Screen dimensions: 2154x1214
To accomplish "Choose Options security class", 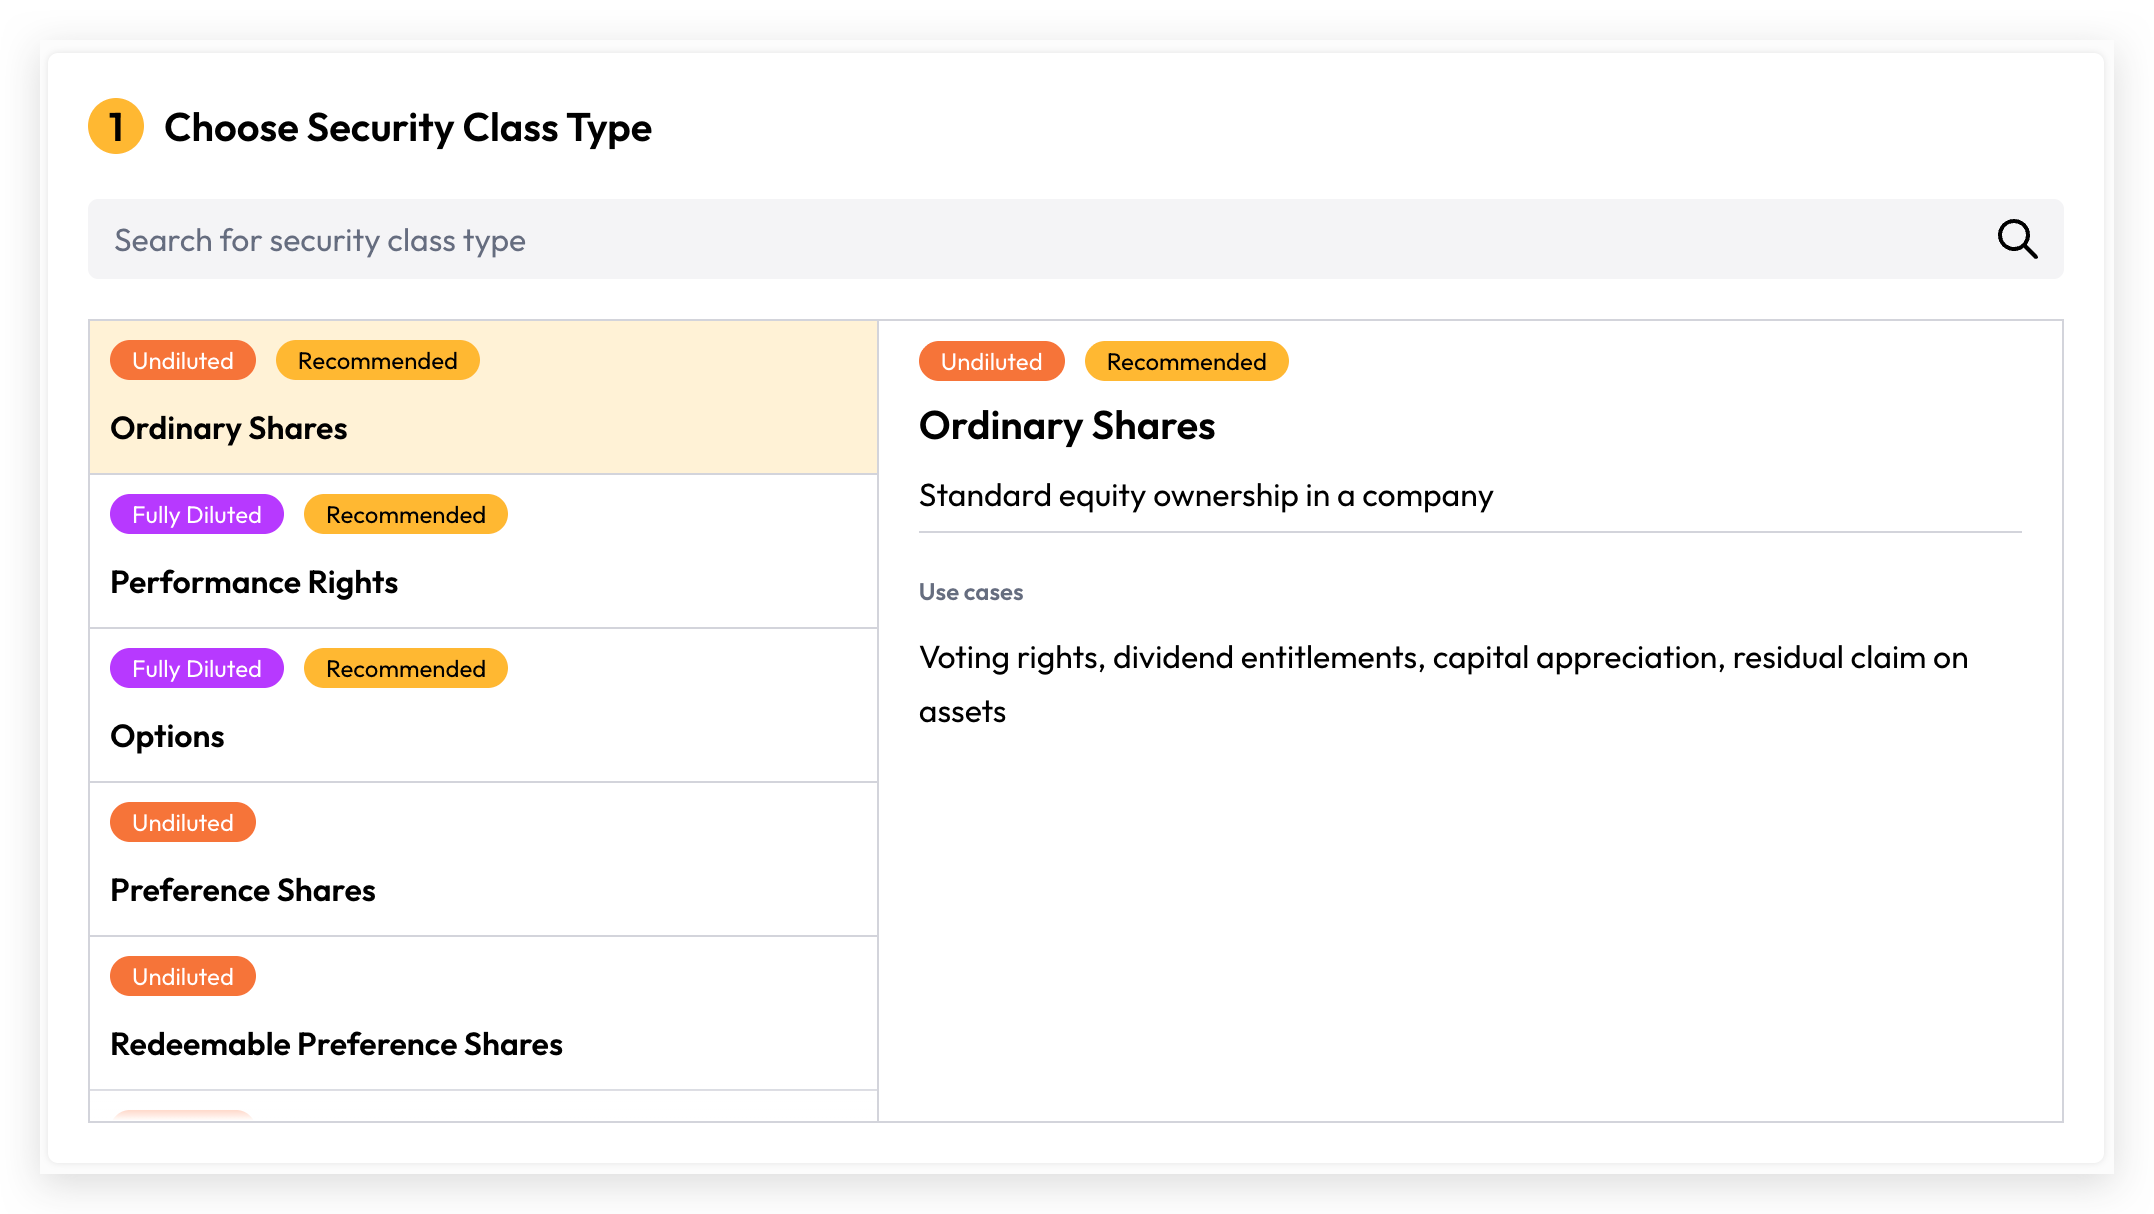I will coord(484,705).
